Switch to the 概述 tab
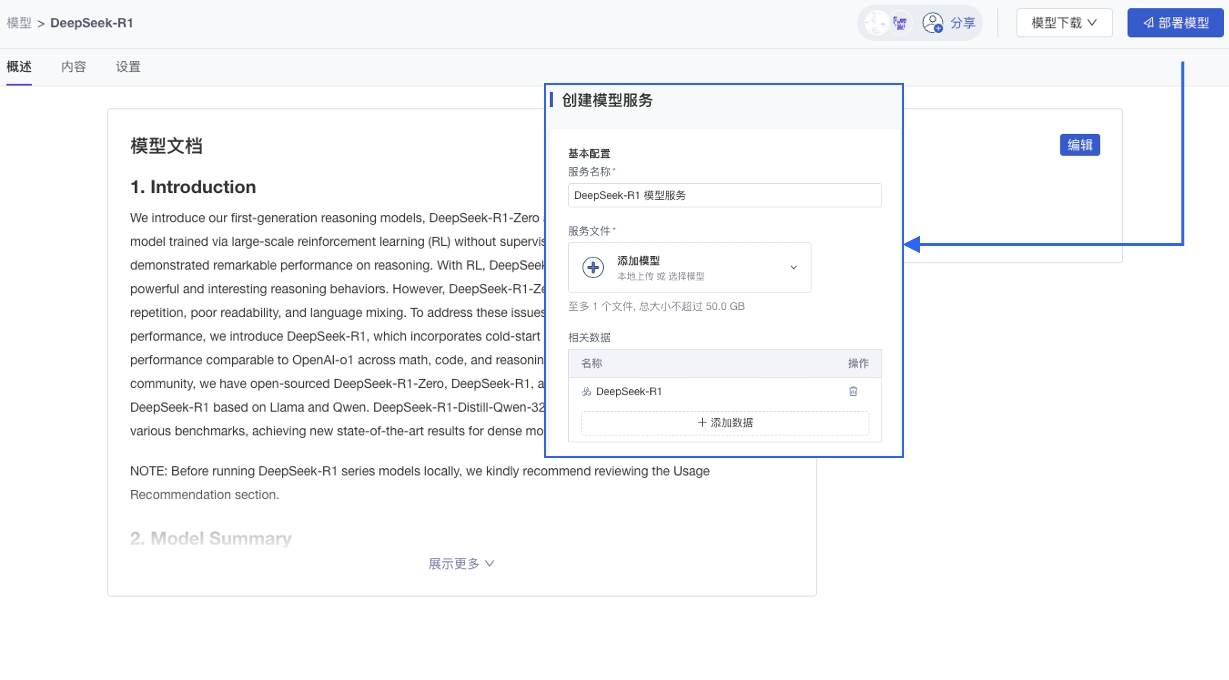Screen dimensions: 1229x680 click(x=19, y=67)
